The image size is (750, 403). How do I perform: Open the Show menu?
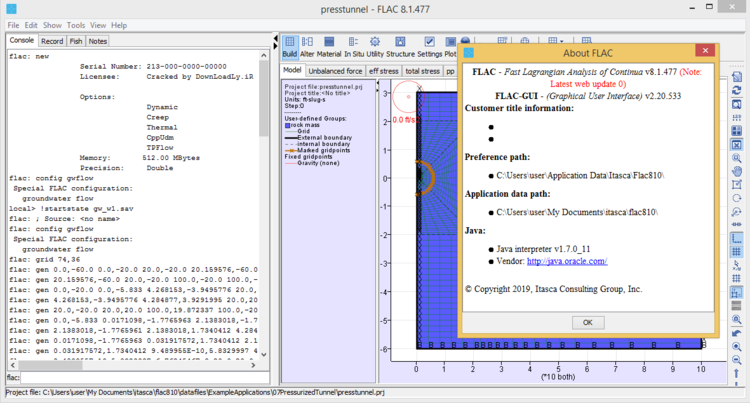pos(52,24)
